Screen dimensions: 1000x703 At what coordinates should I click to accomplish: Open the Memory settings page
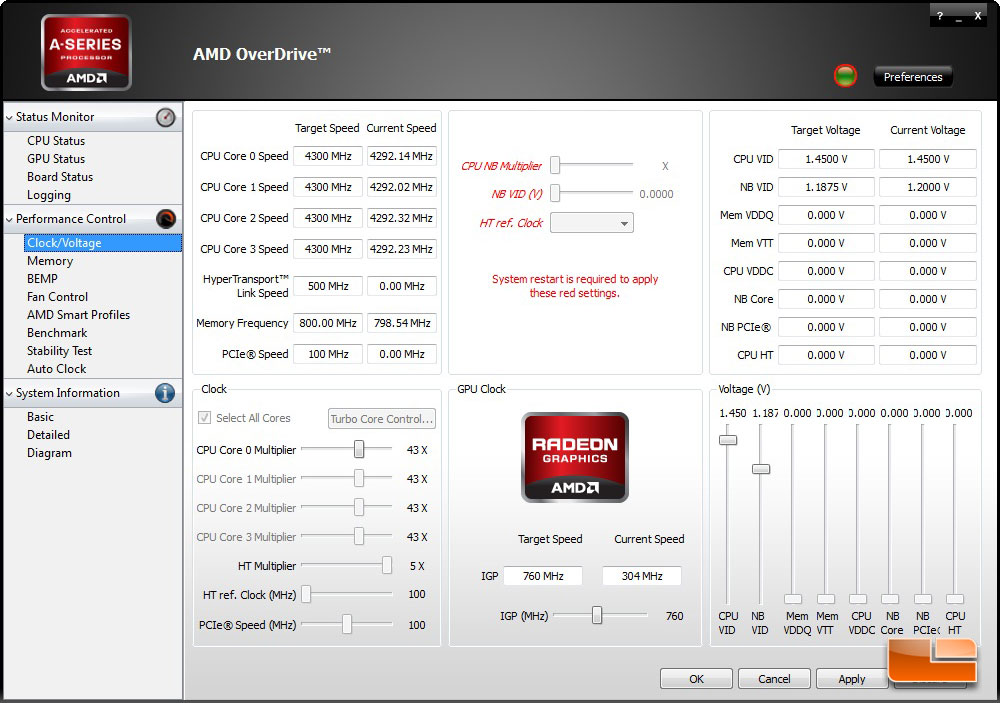tap(50, 261)
